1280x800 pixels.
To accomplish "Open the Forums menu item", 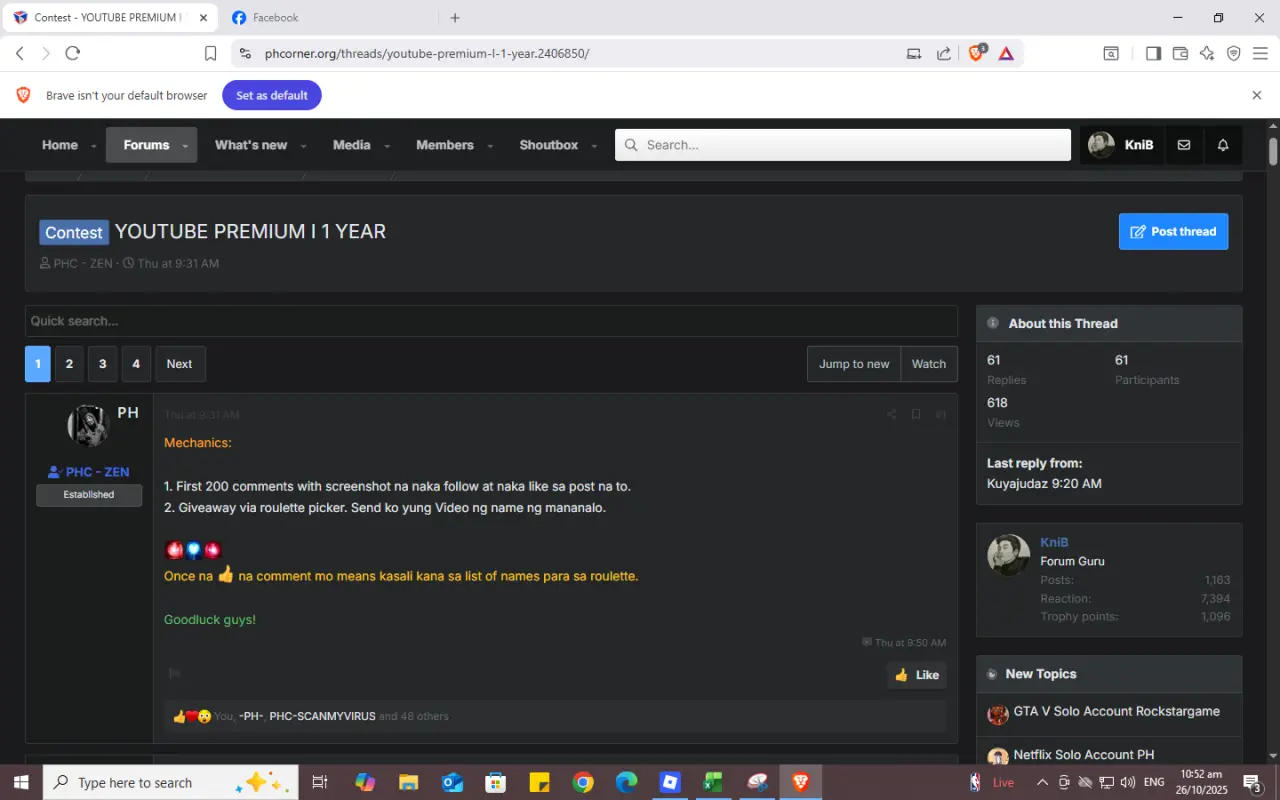I will click(x=146, y=145).
